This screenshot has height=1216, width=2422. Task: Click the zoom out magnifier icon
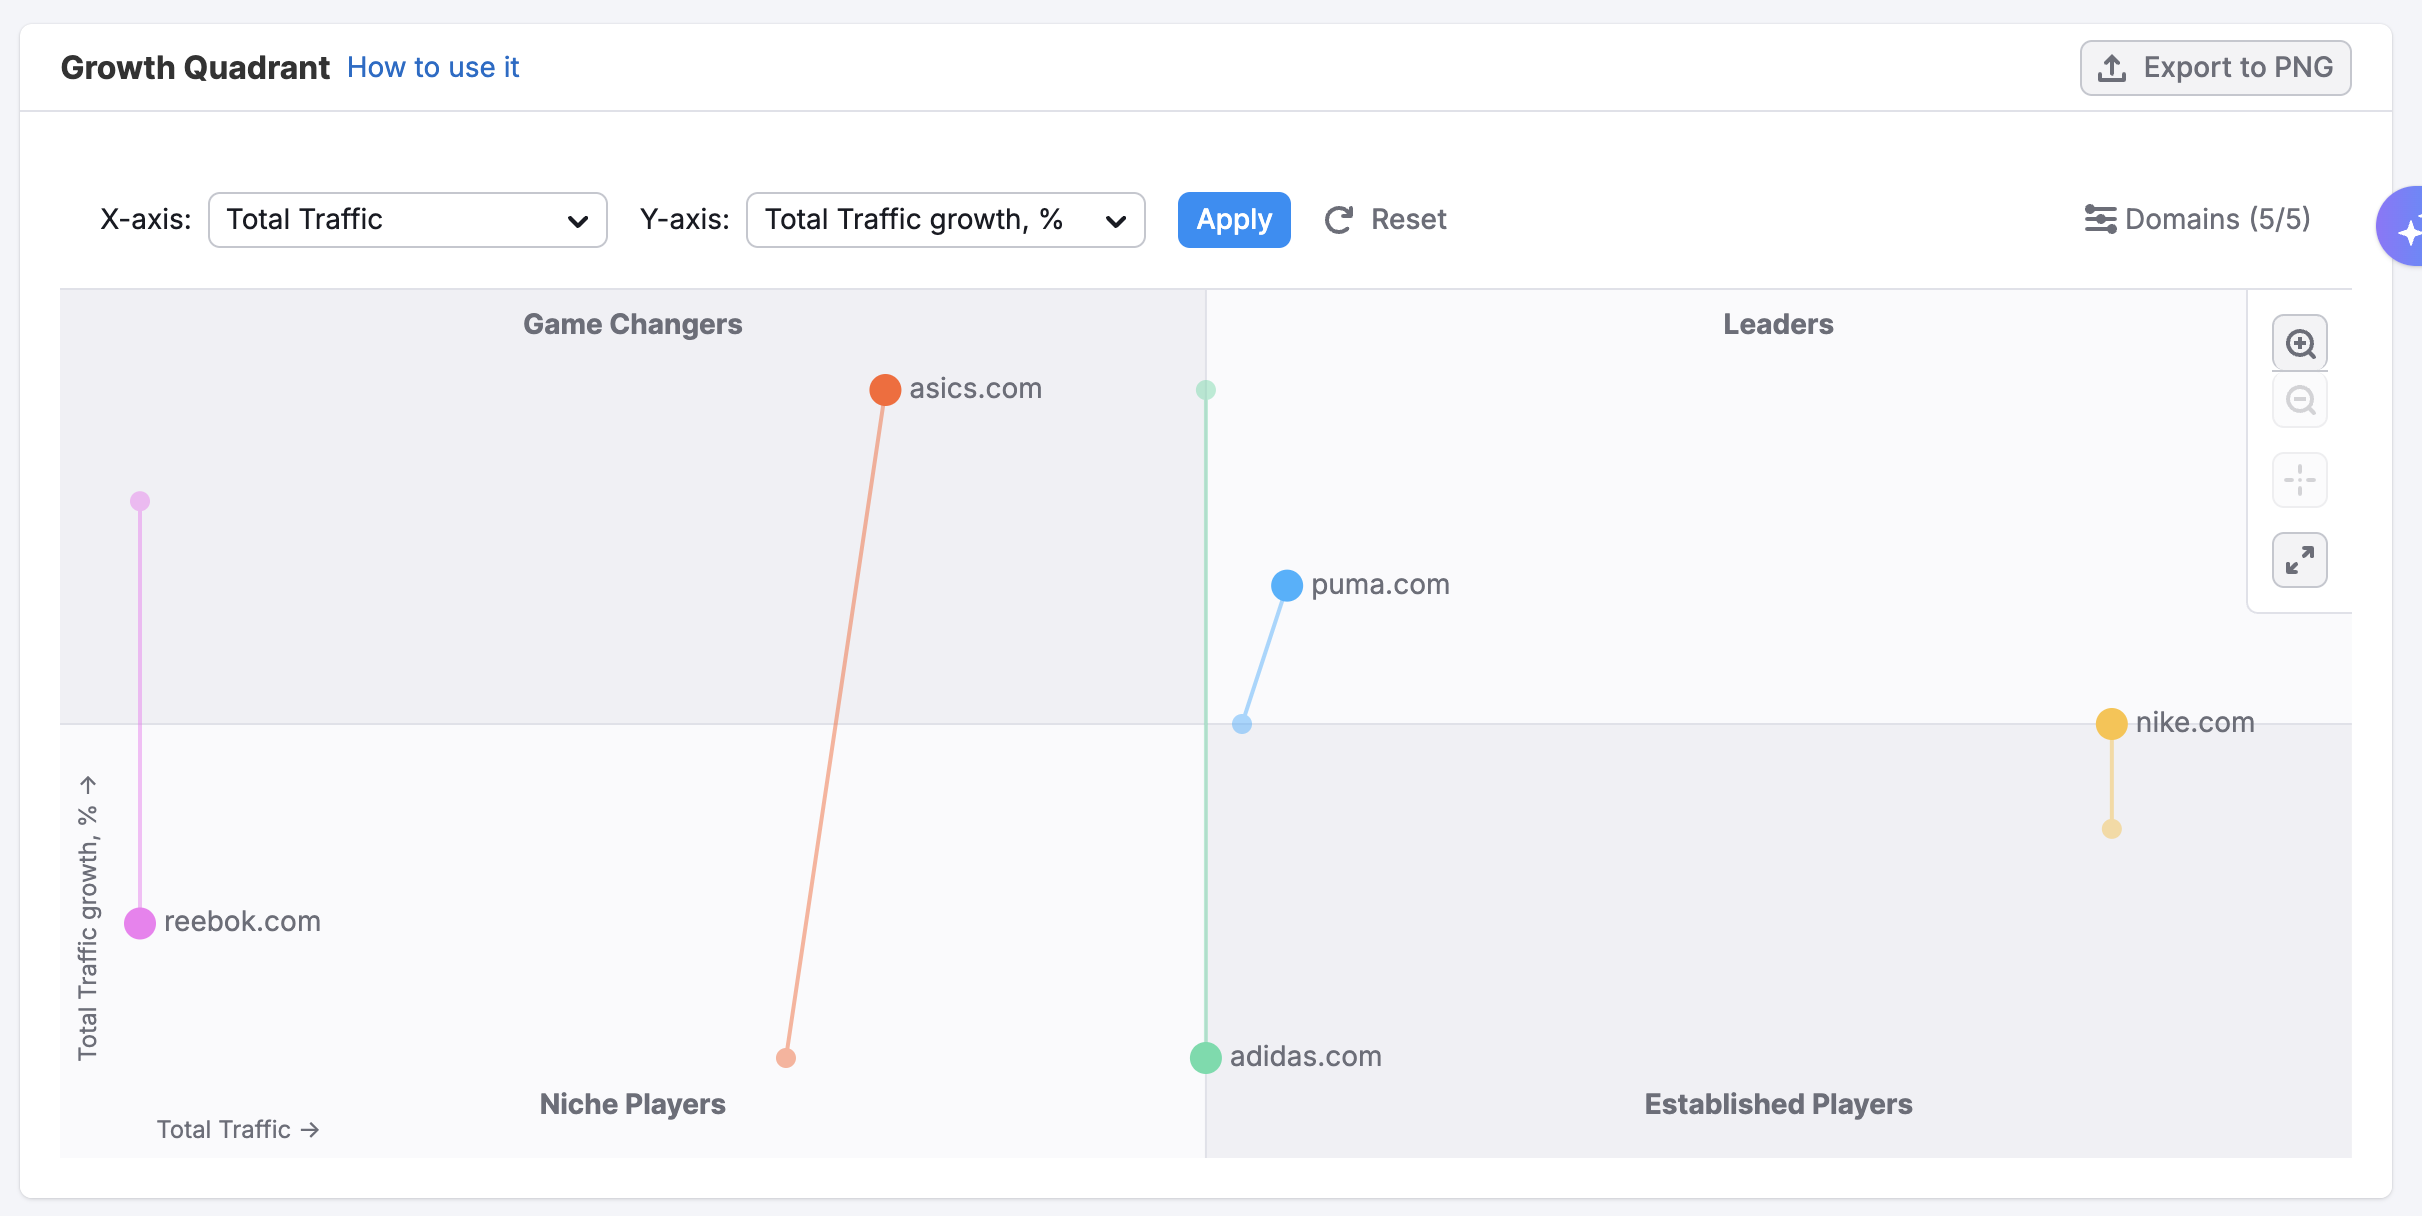(2300, 401)
